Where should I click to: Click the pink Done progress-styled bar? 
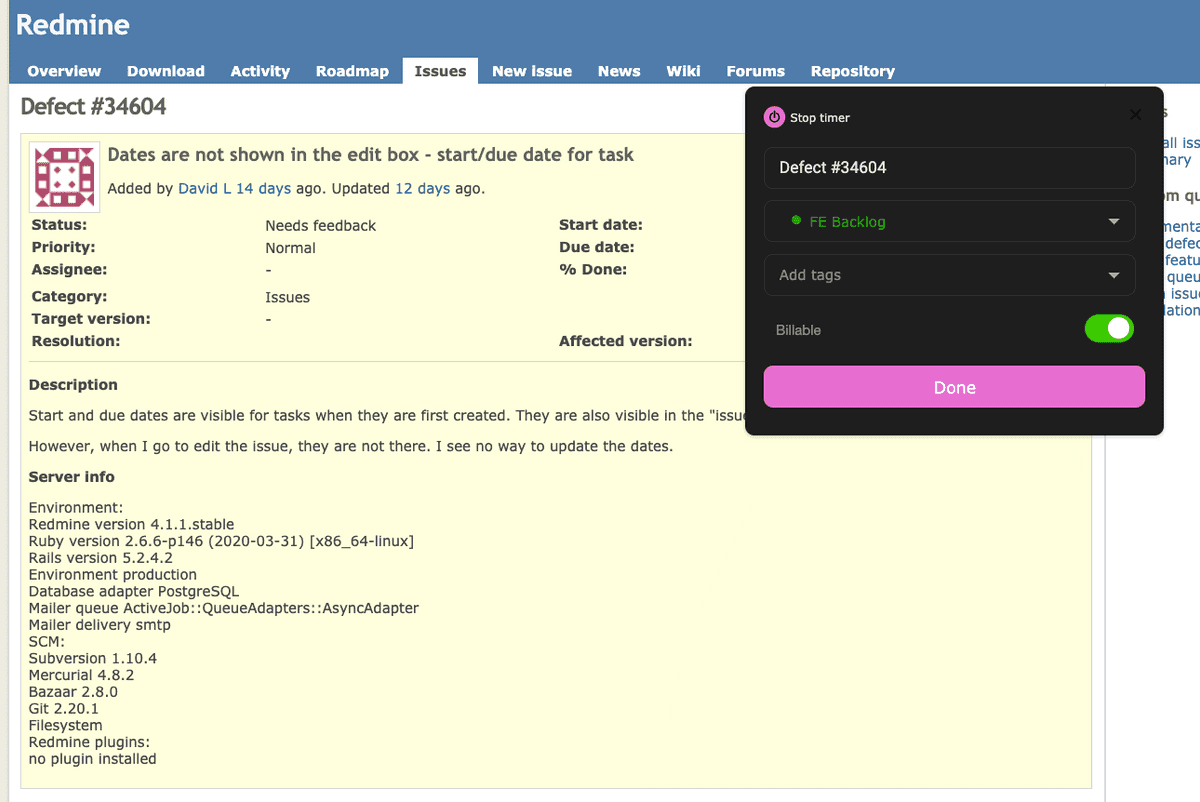954,387
